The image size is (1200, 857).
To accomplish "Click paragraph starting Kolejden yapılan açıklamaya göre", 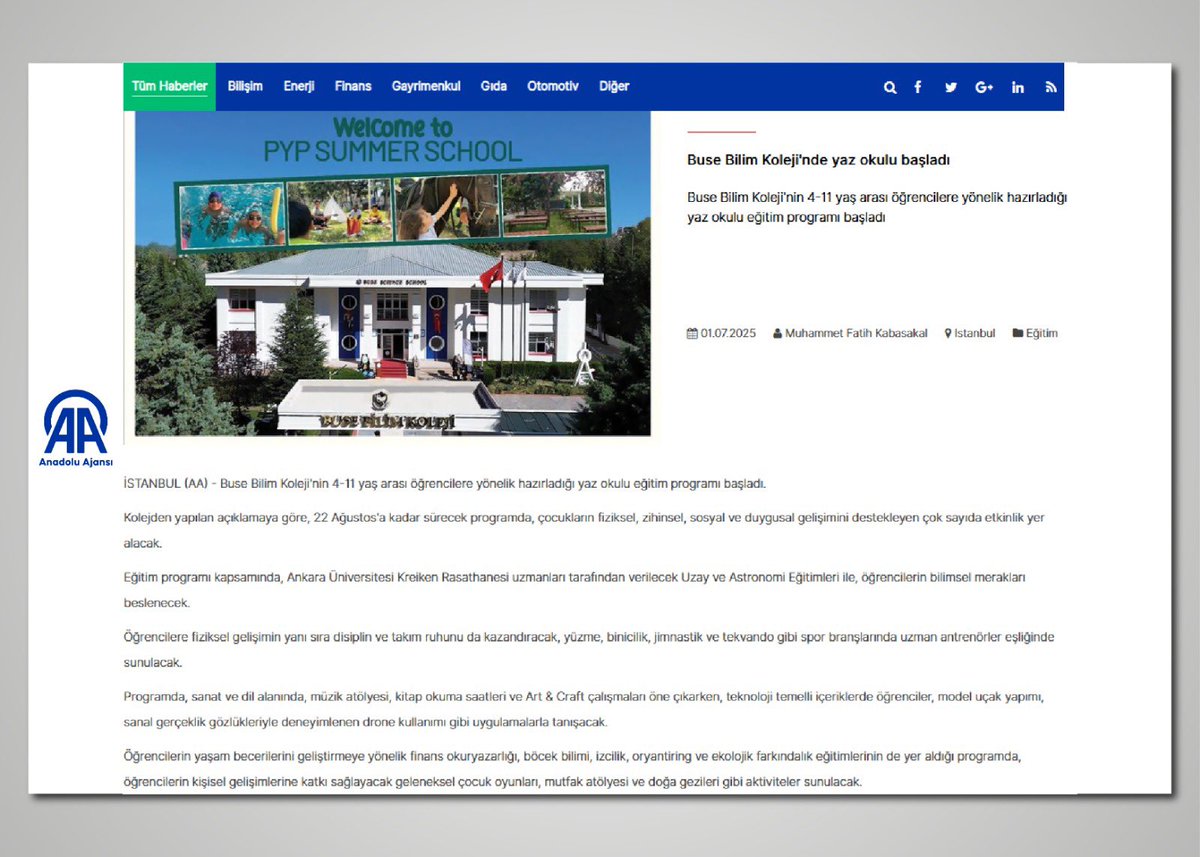I will (x=584, y=530).
